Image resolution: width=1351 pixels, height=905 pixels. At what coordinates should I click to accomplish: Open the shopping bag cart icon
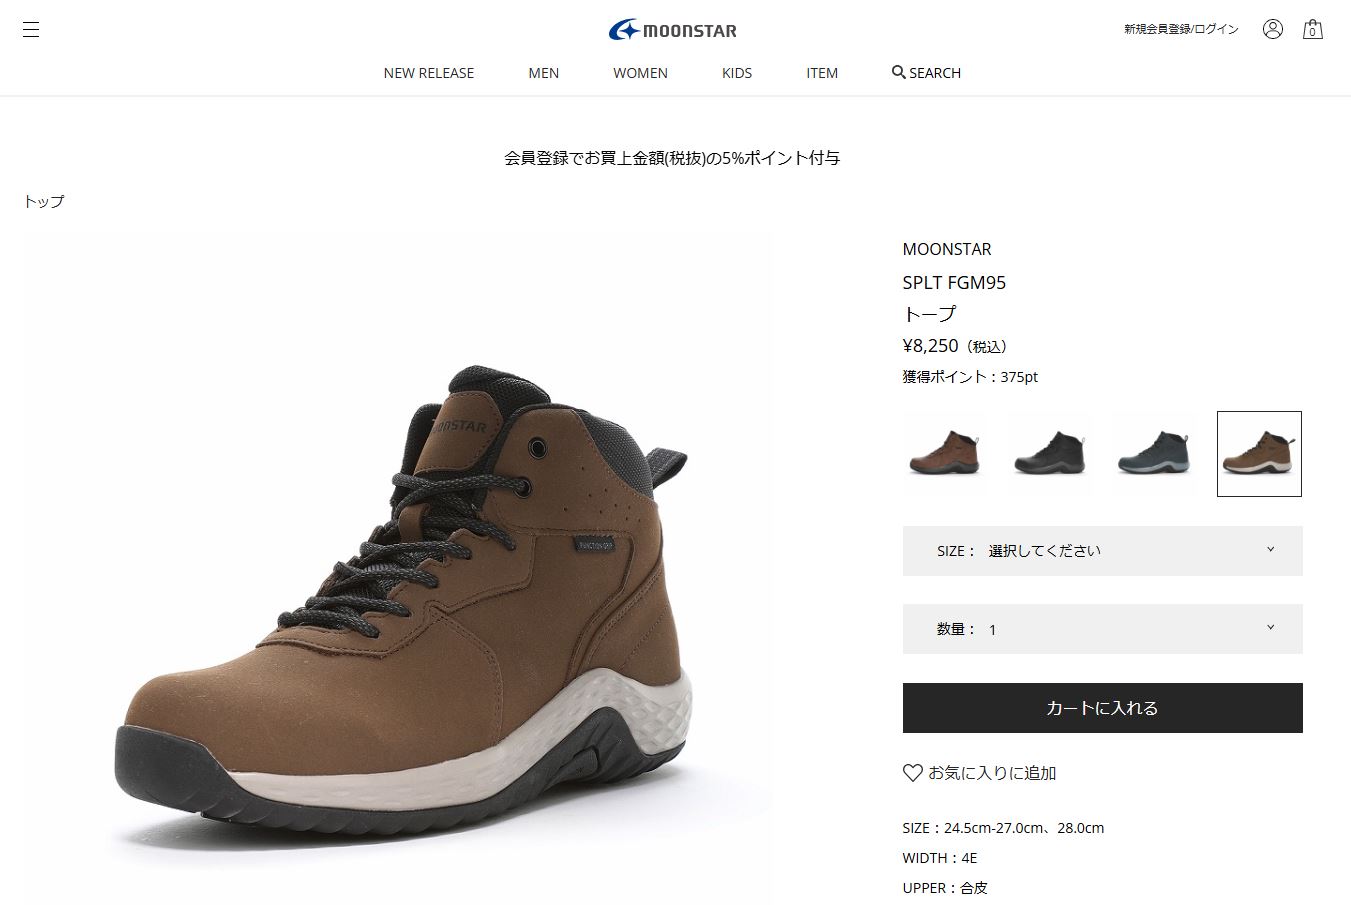[x=1312, y=29]
